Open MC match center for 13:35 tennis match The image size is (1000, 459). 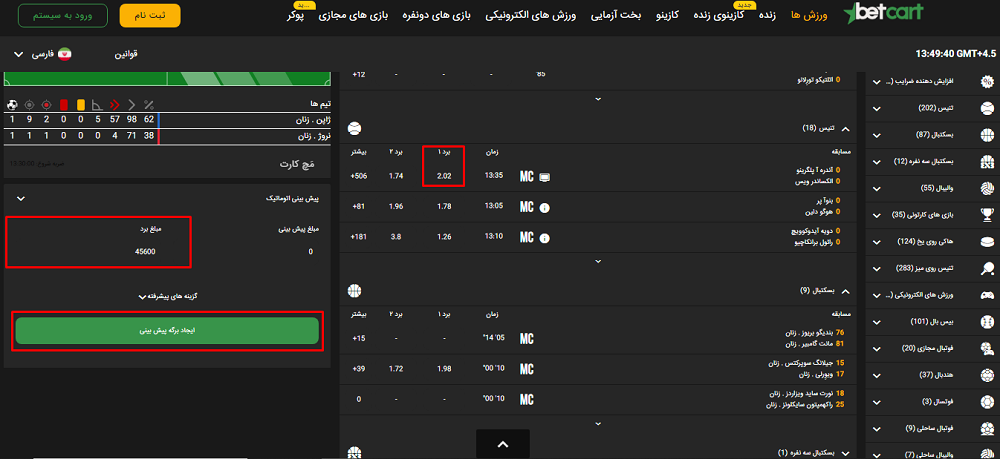[526, 177]
